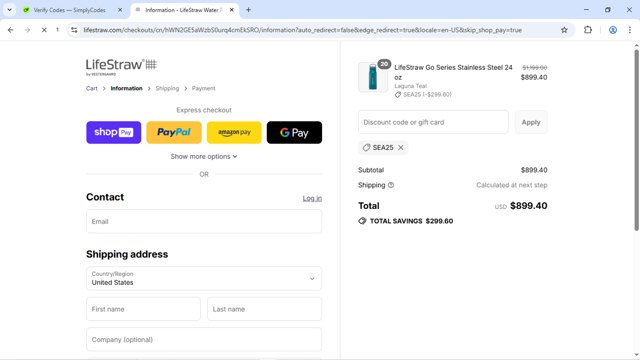Click the Discount code or gift card field

pos(433,122)
